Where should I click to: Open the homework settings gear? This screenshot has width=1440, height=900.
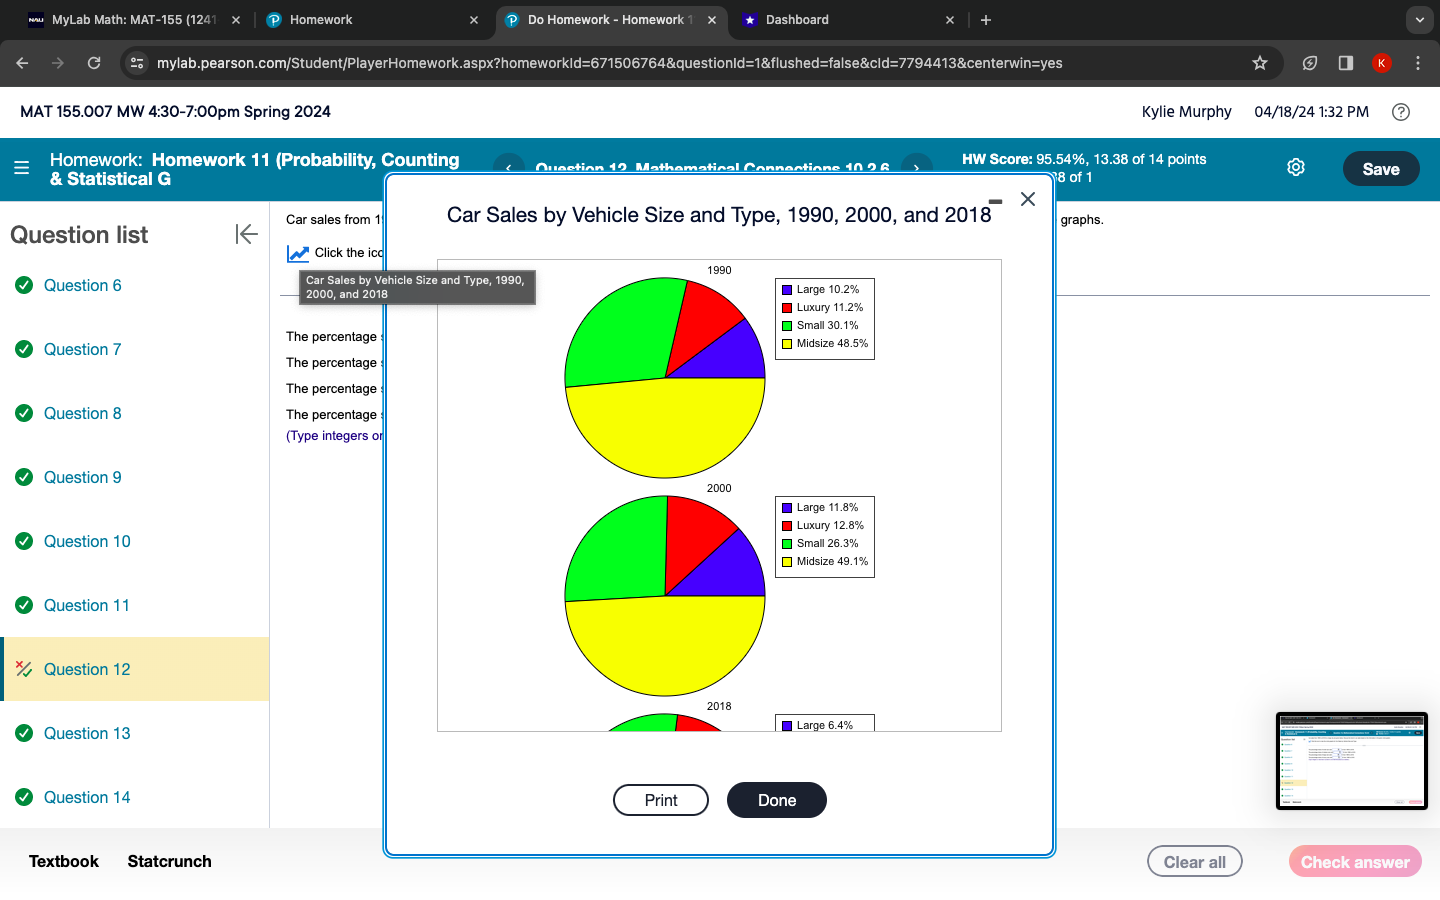1296,167
